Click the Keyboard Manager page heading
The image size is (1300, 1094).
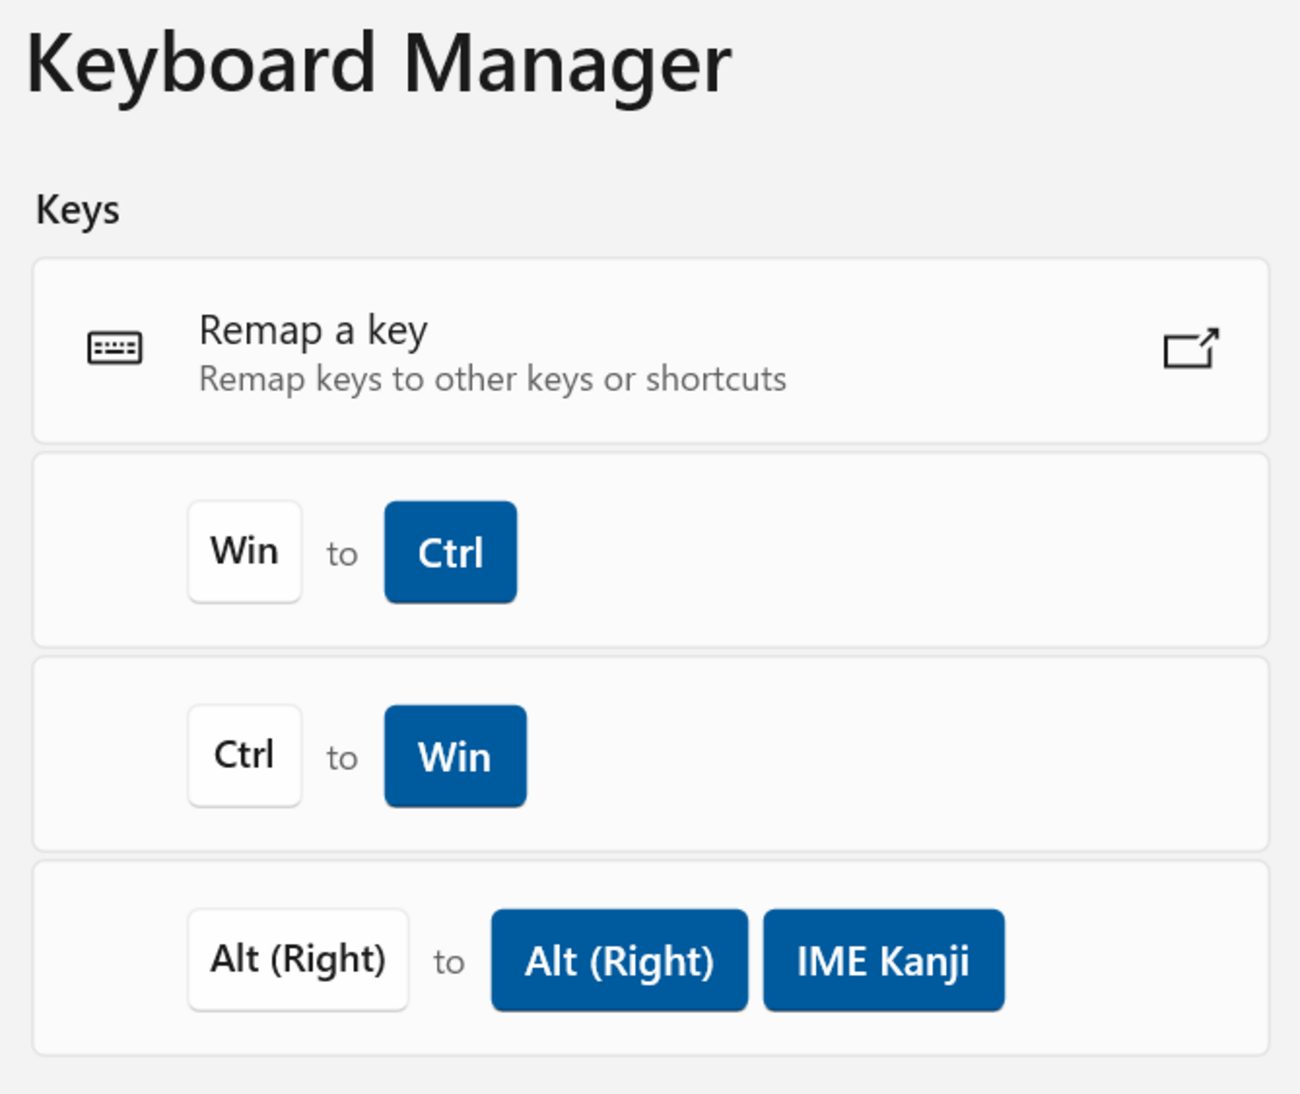coord(379,65)
